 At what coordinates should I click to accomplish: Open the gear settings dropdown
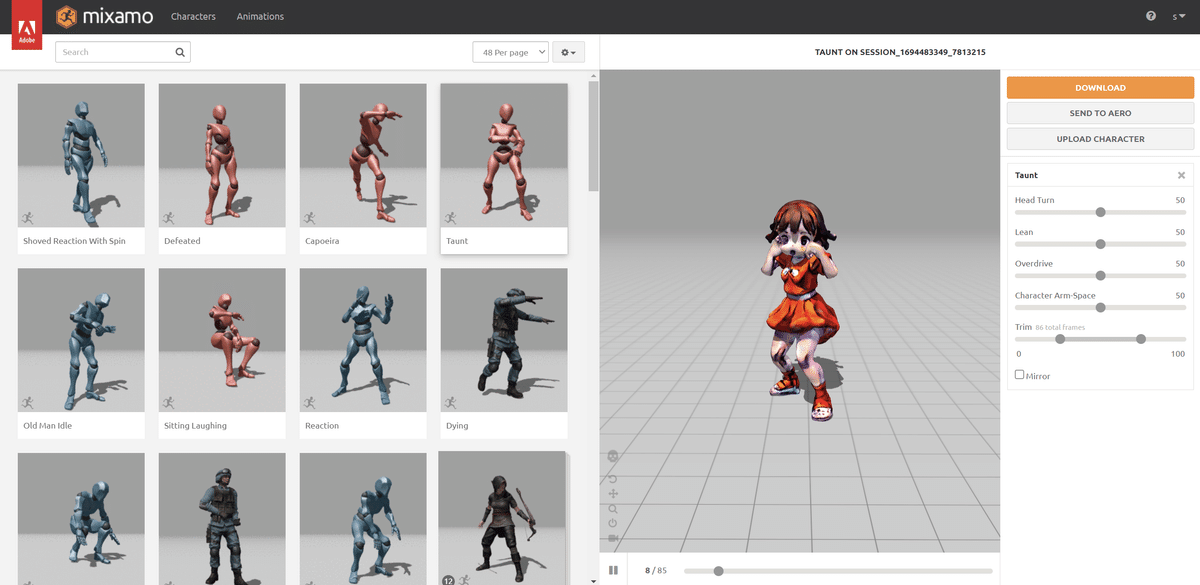pos(568,52)
